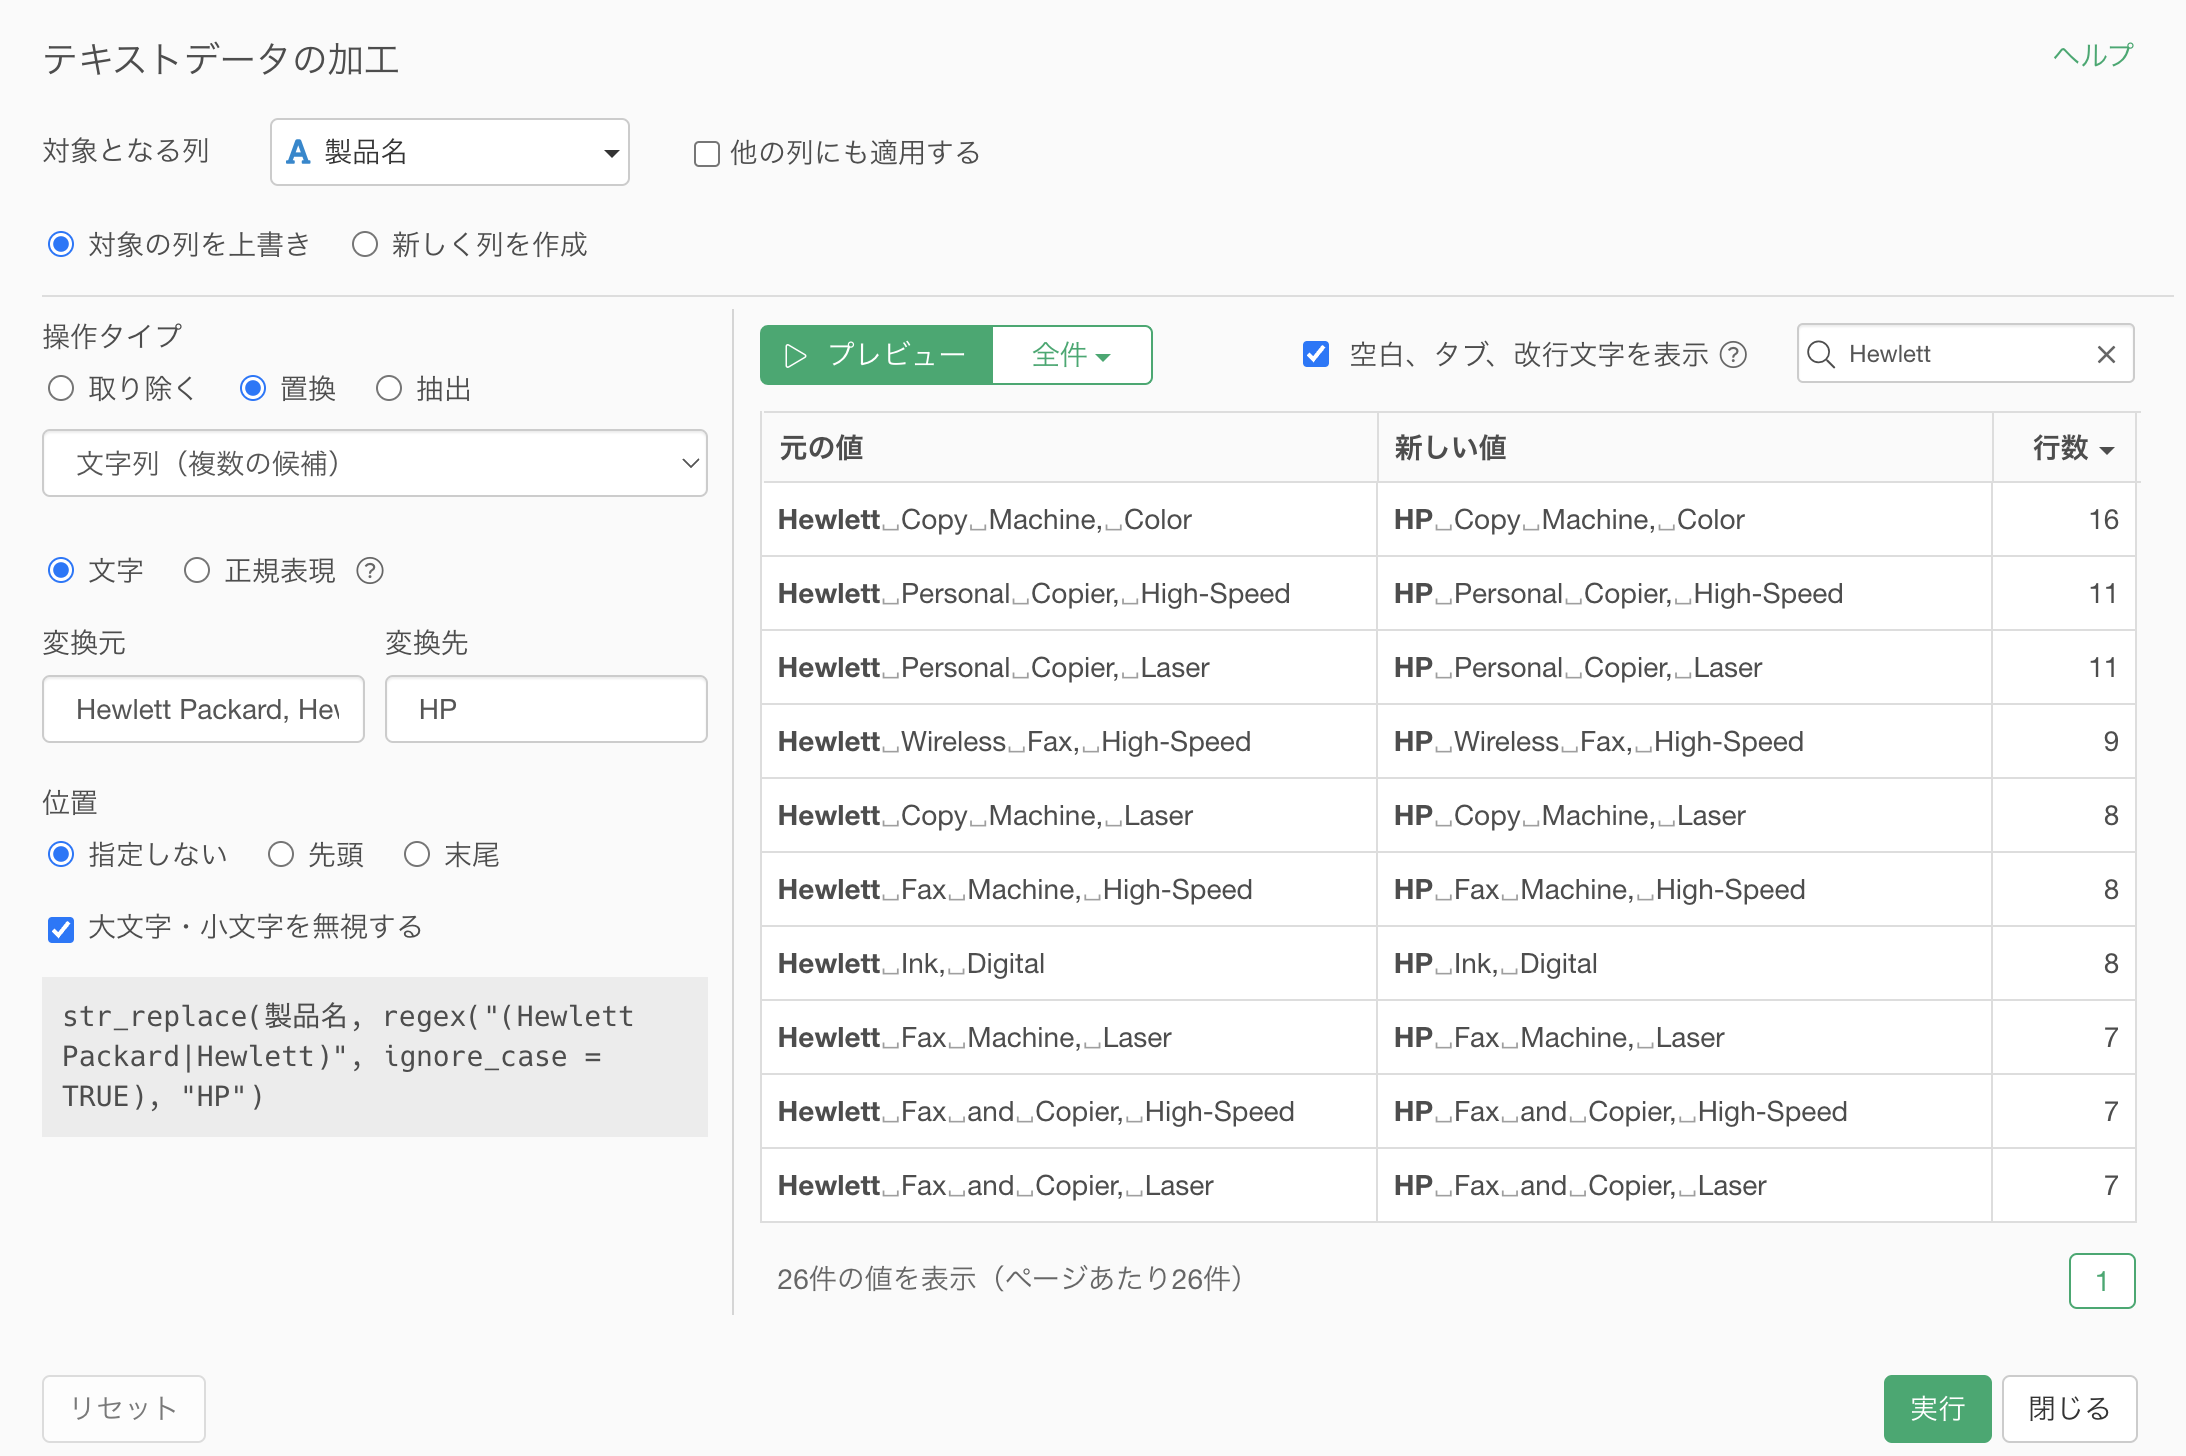Select 正規表現 matching mode
This screenshot has height=1456, width=2186.
[197, 570]
